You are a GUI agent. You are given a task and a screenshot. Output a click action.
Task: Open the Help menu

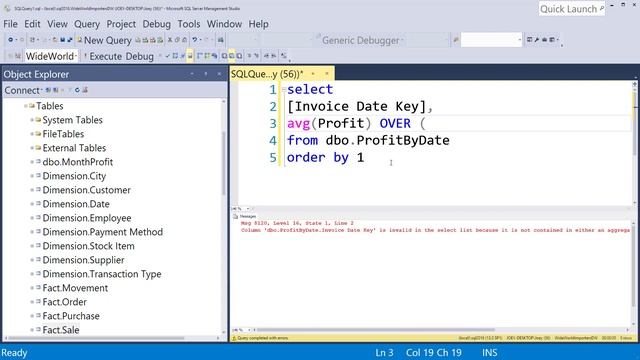tap(258, 24)
